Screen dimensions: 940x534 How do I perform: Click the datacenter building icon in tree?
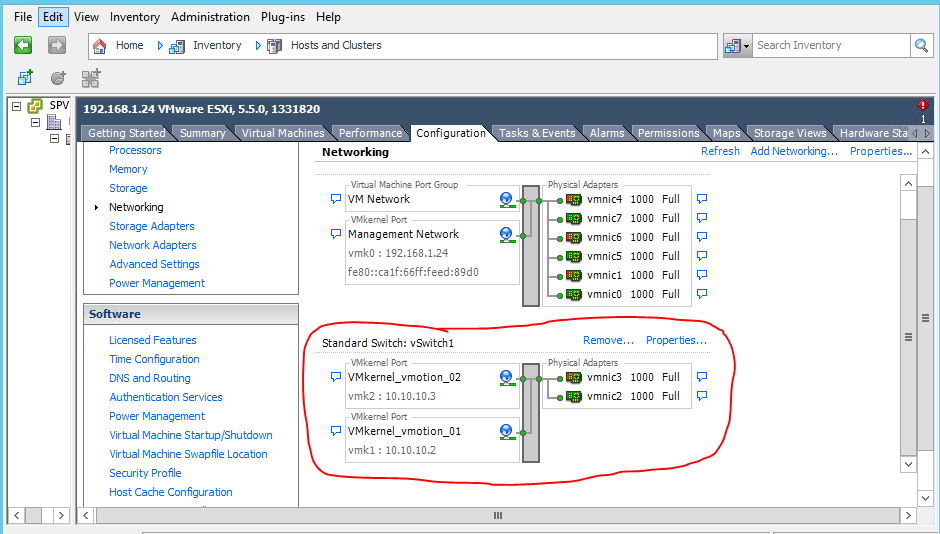tap(55, 122)
